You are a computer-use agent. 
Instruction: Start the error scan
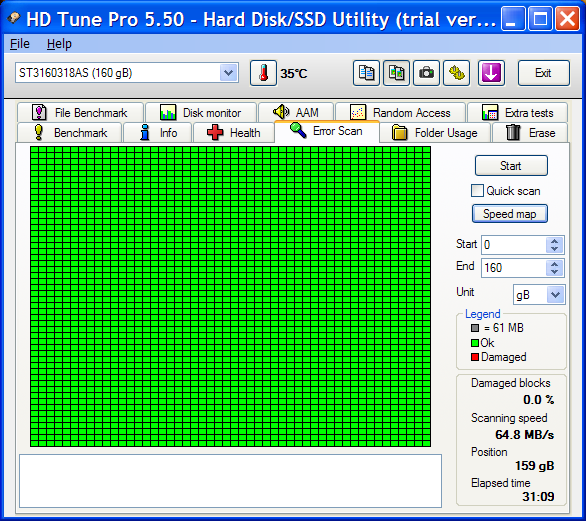pyautogui.click(x=511, y=166)
